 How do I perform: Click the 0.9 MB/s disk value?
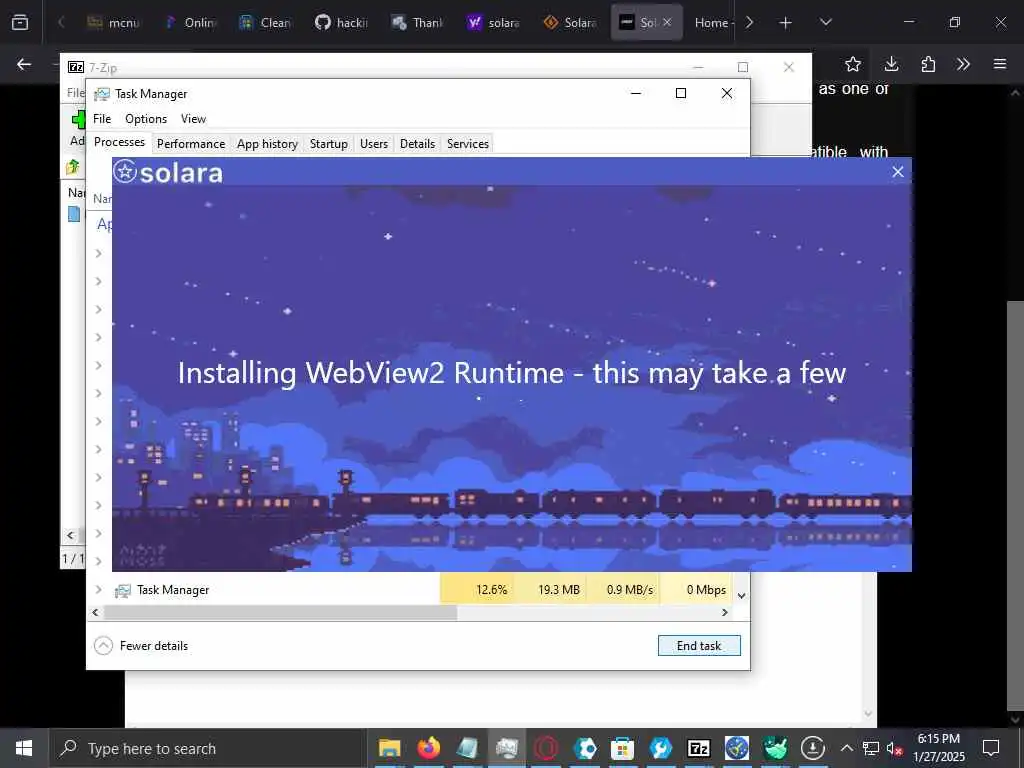630,590
